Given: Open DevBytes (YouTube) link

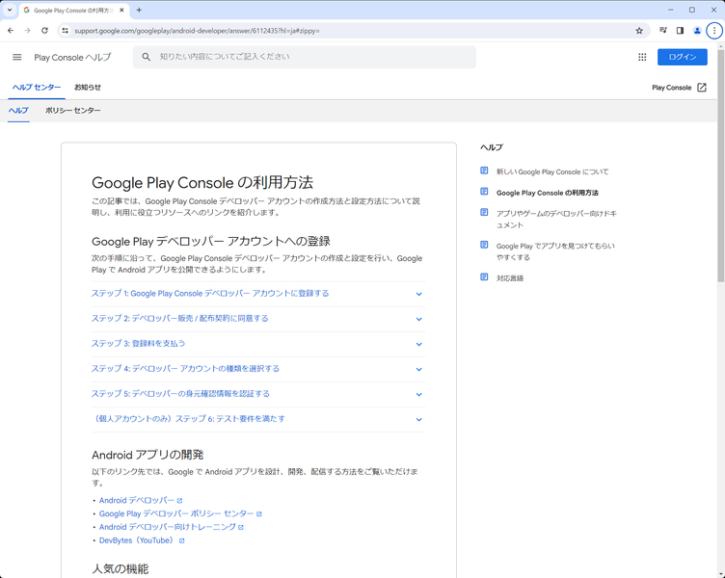Looking at the screenshot, I should pyautogui.click(x=137, y=541).
